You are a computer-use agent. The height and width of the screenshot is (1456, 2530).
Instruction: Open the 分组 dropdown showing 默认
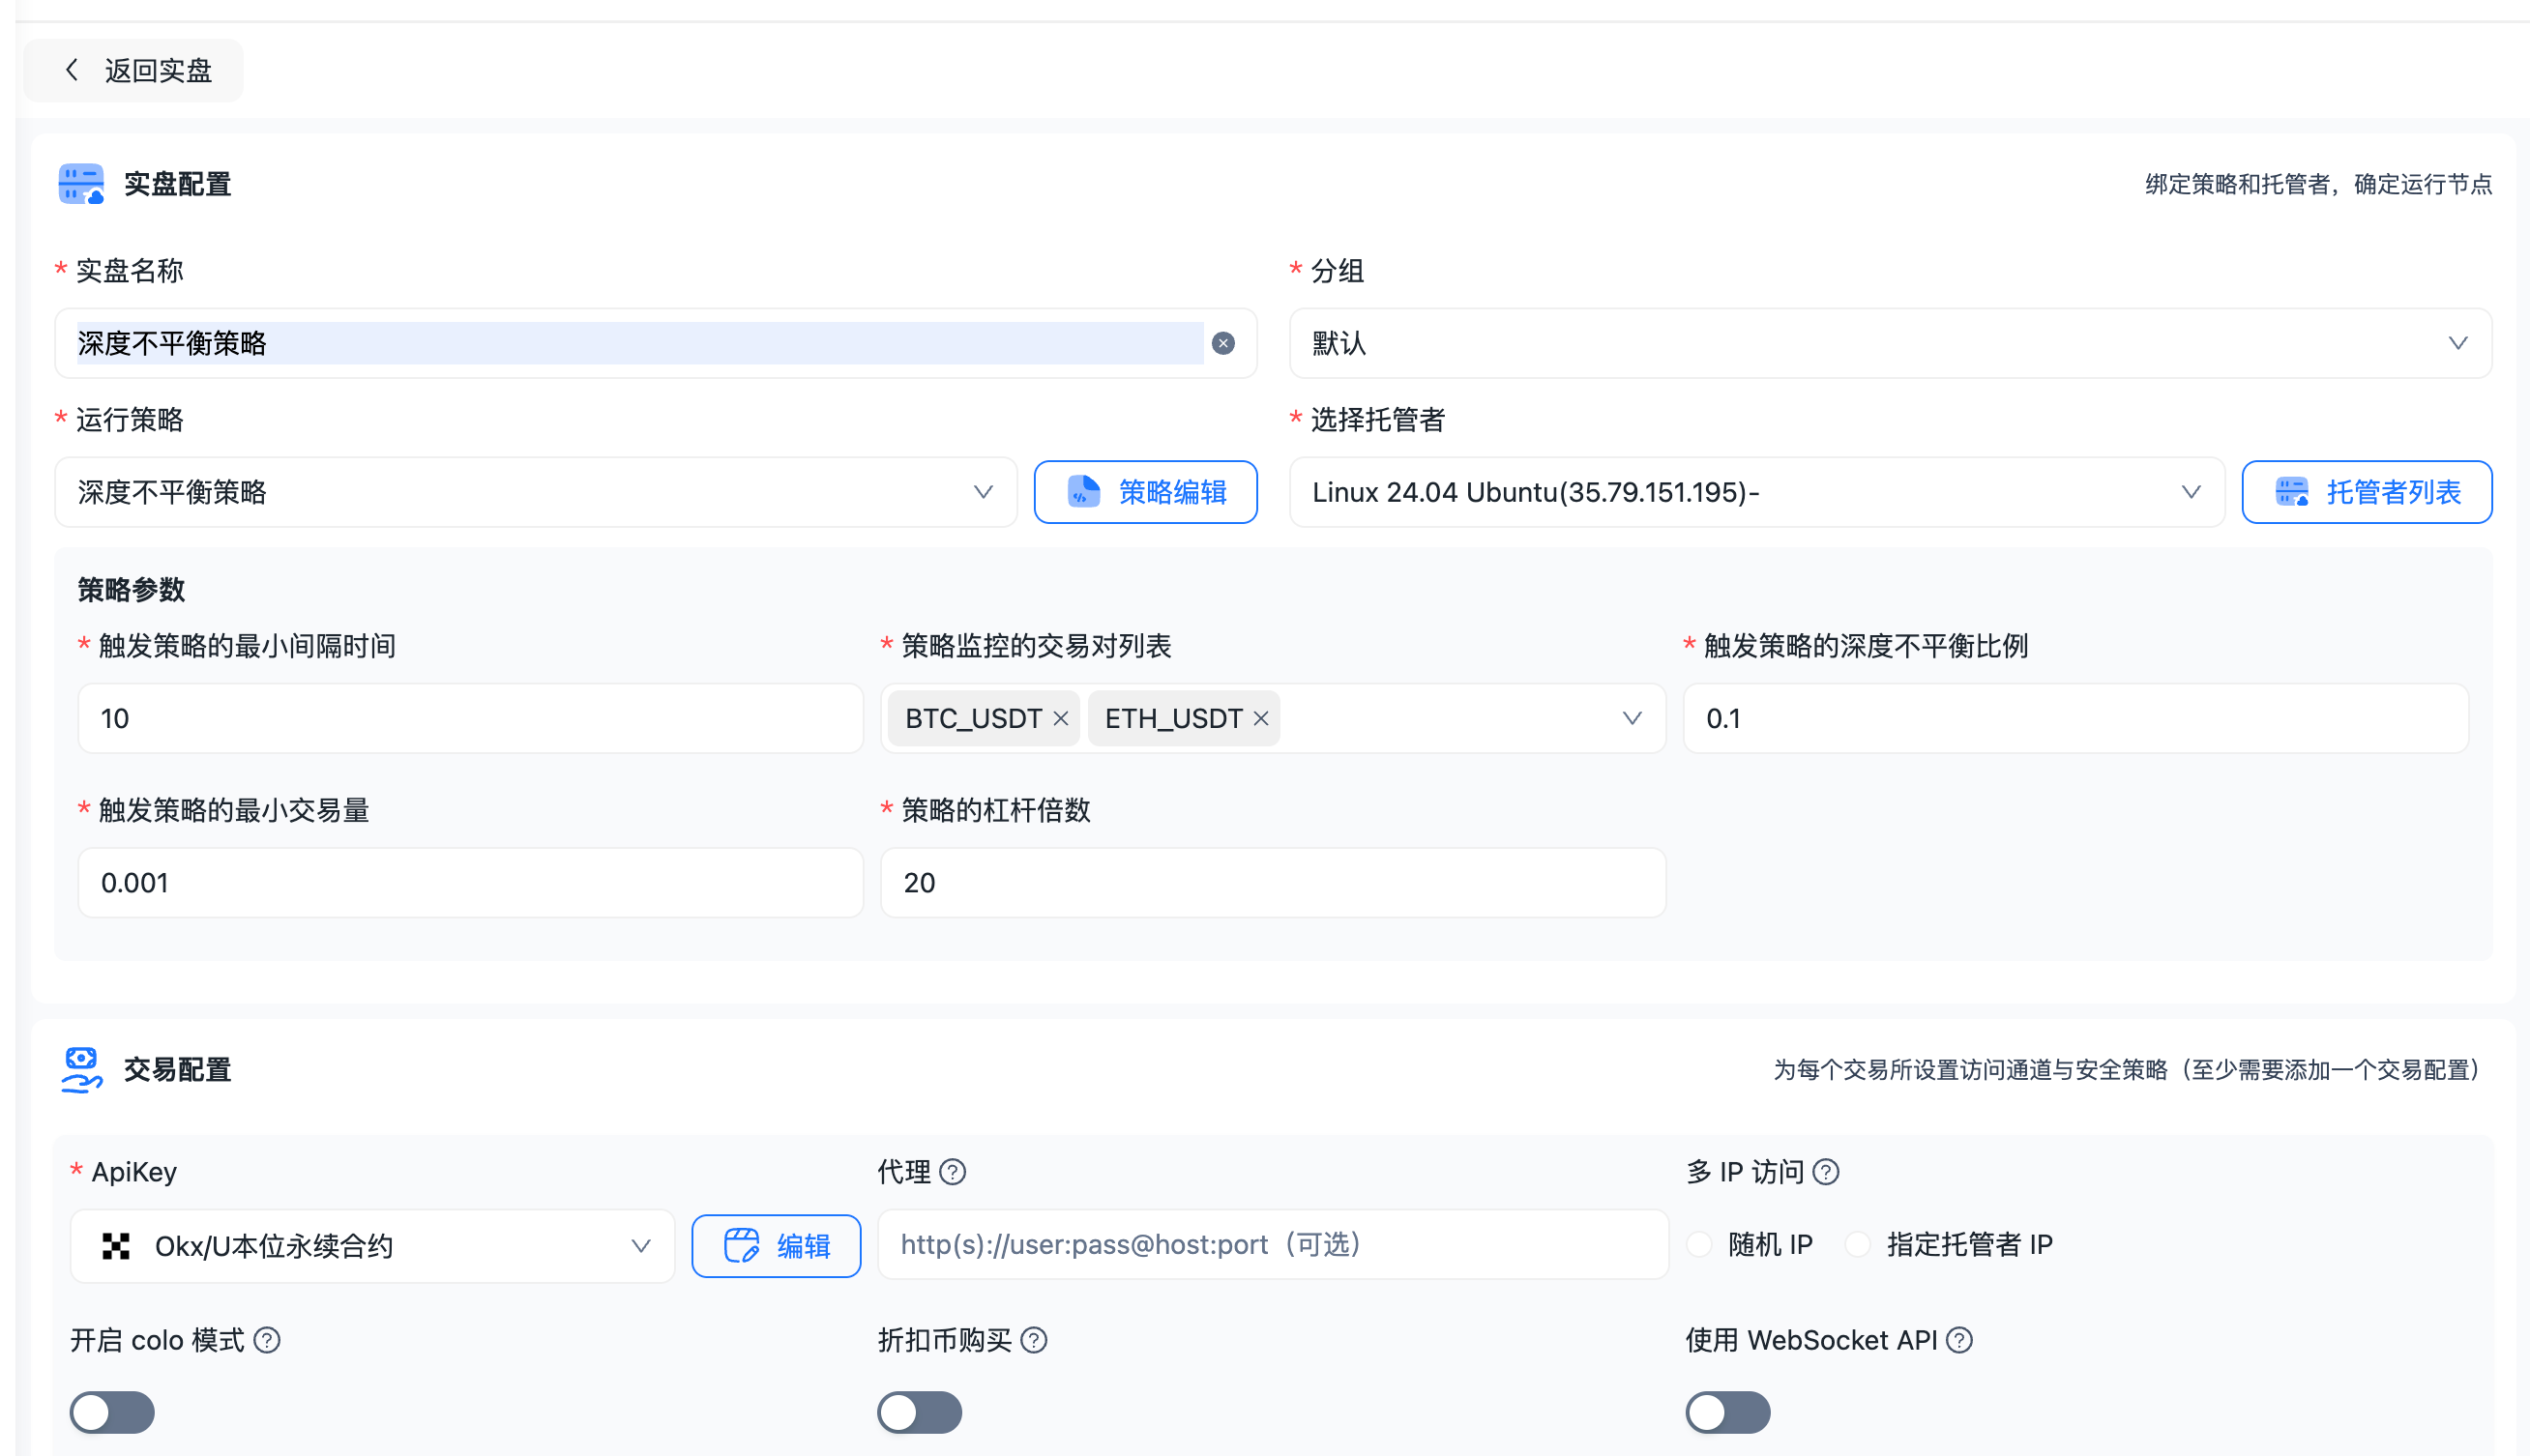point(2459,343)
